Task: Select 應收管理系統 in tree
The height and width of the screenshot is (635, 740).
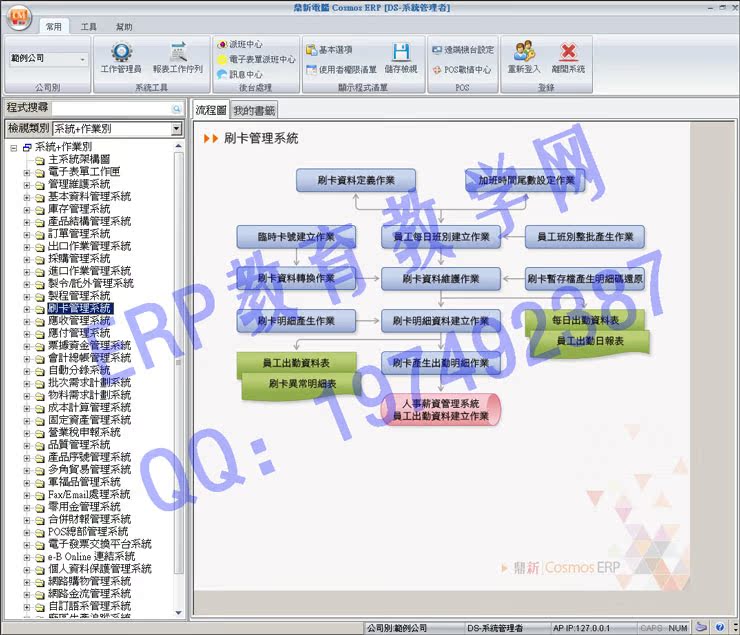Action: [x=79, y=321]
